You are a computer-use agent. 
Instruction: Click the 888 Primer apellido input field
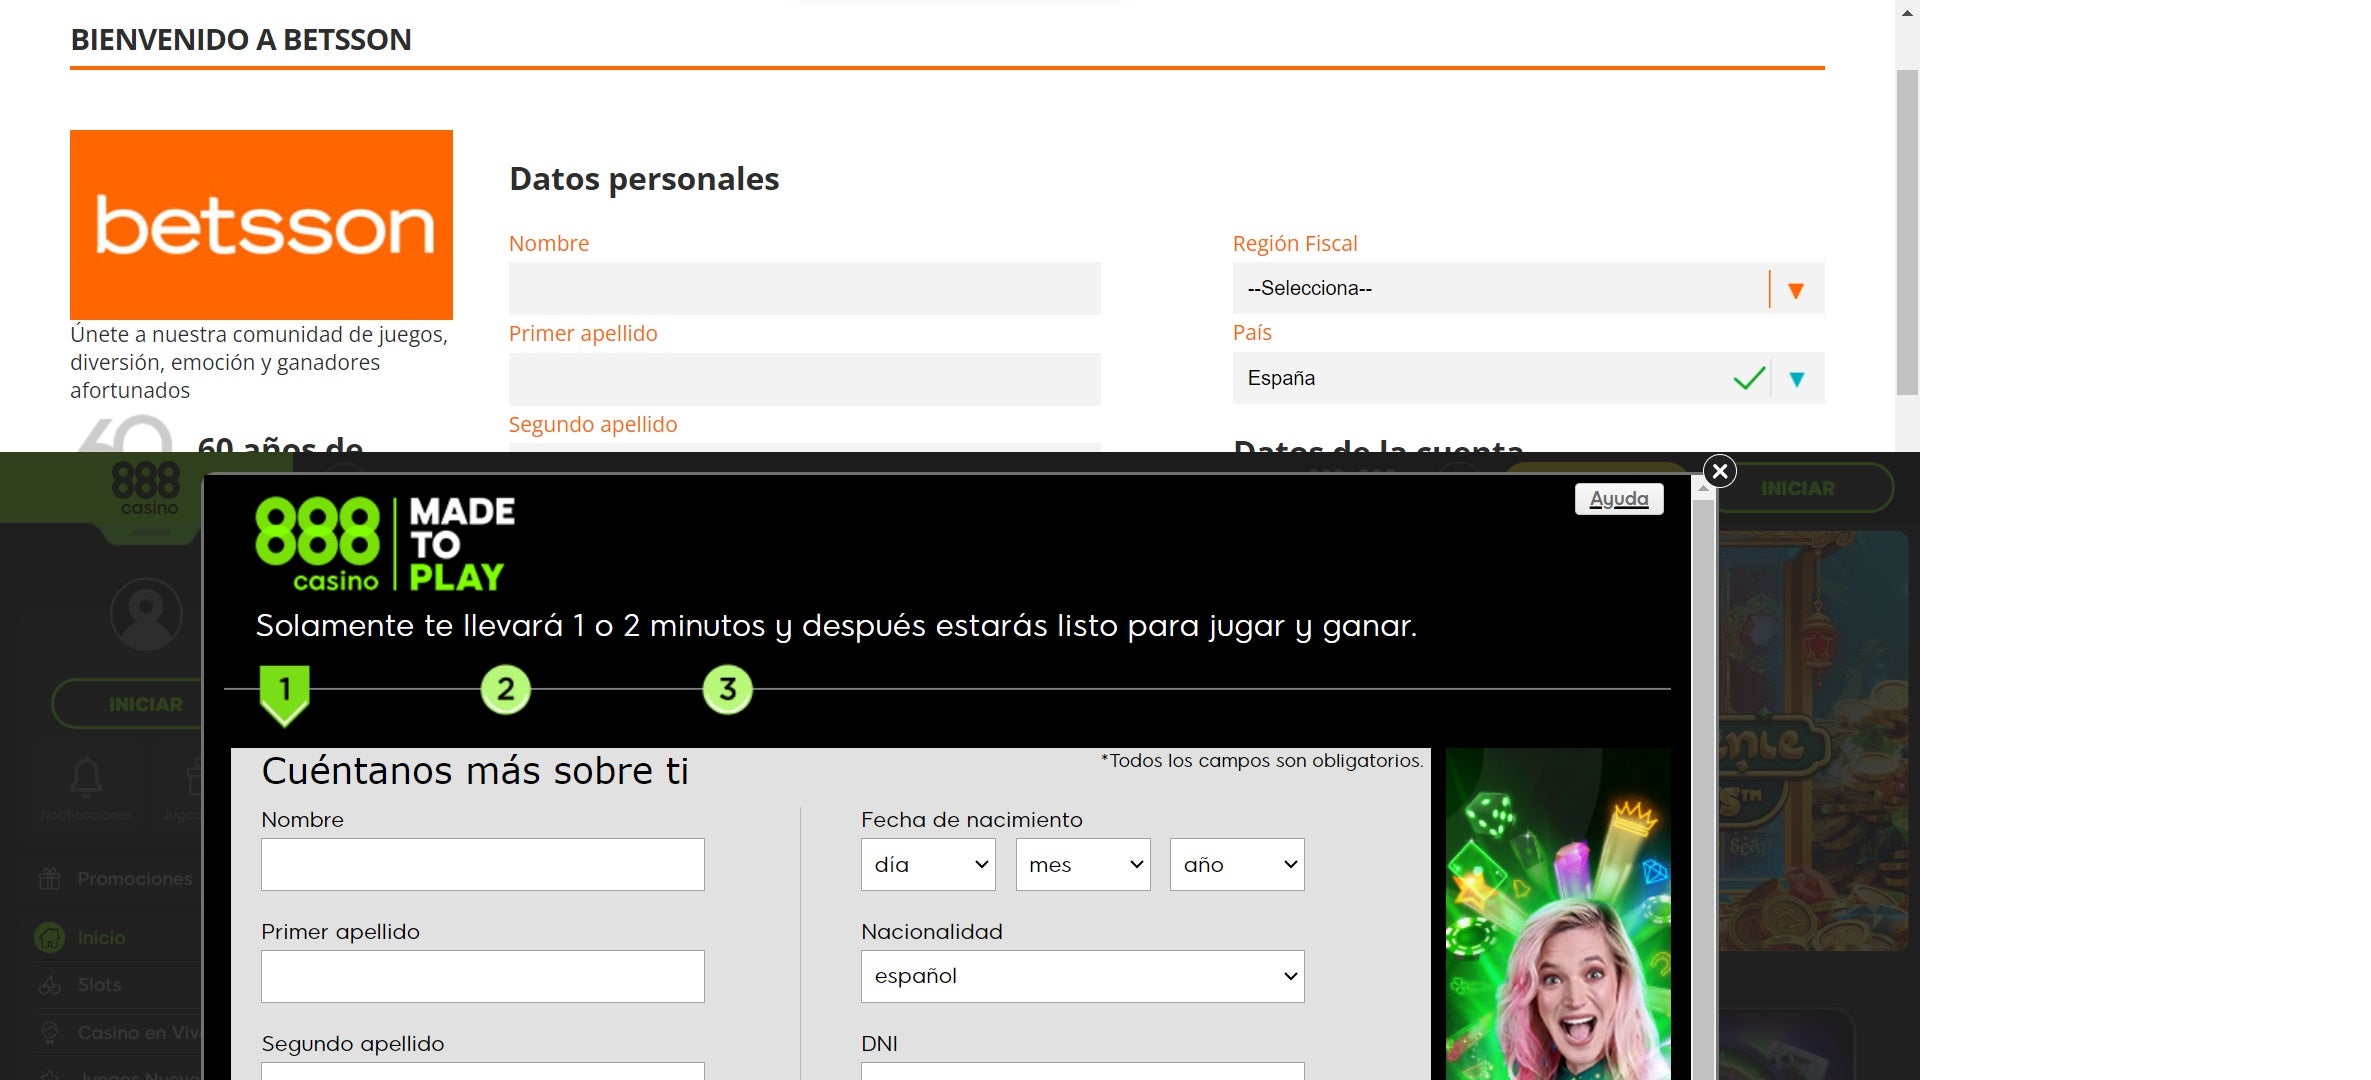(x=483, y=976)
